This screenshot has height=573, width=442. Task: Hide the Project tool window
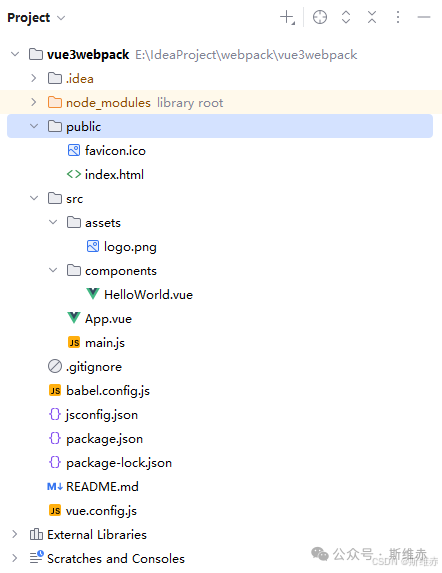(x=424, y=17)
